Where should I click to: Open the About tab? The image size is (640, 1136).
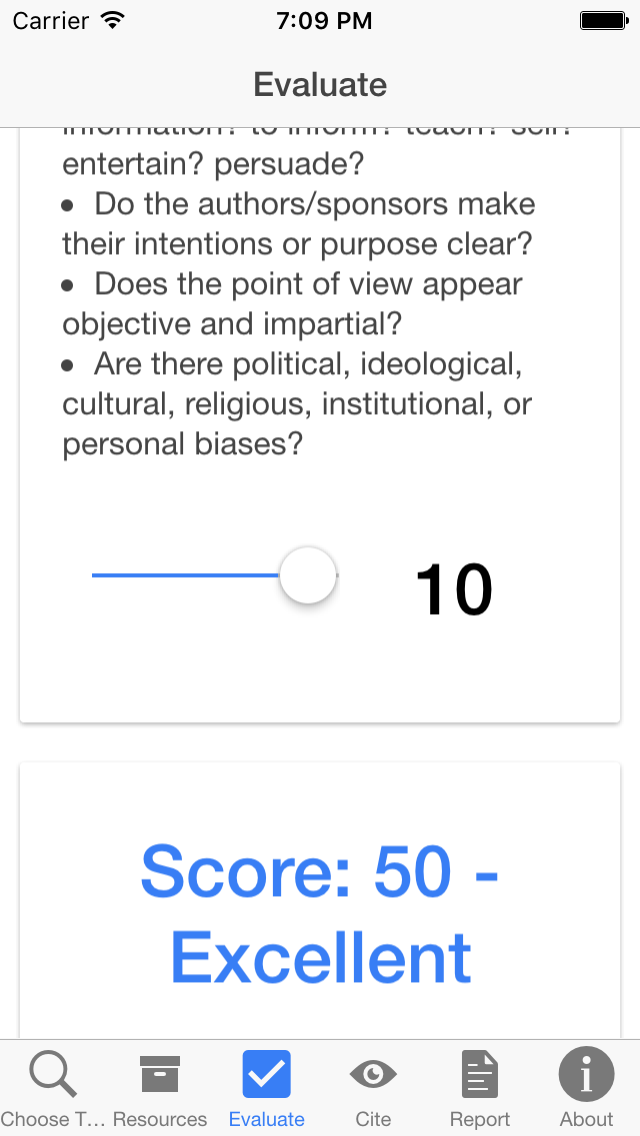click(586, 1090)
